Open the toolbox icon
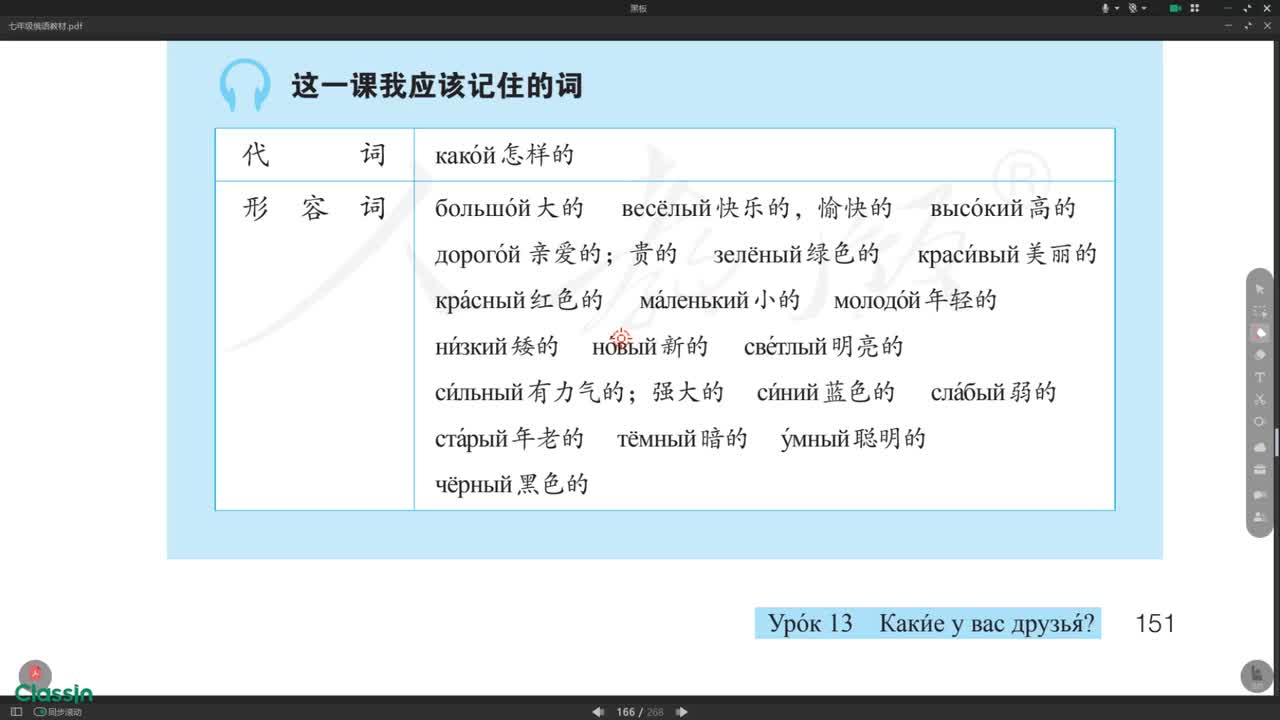Screen dimensions: 1280x720 point(1260,470)
